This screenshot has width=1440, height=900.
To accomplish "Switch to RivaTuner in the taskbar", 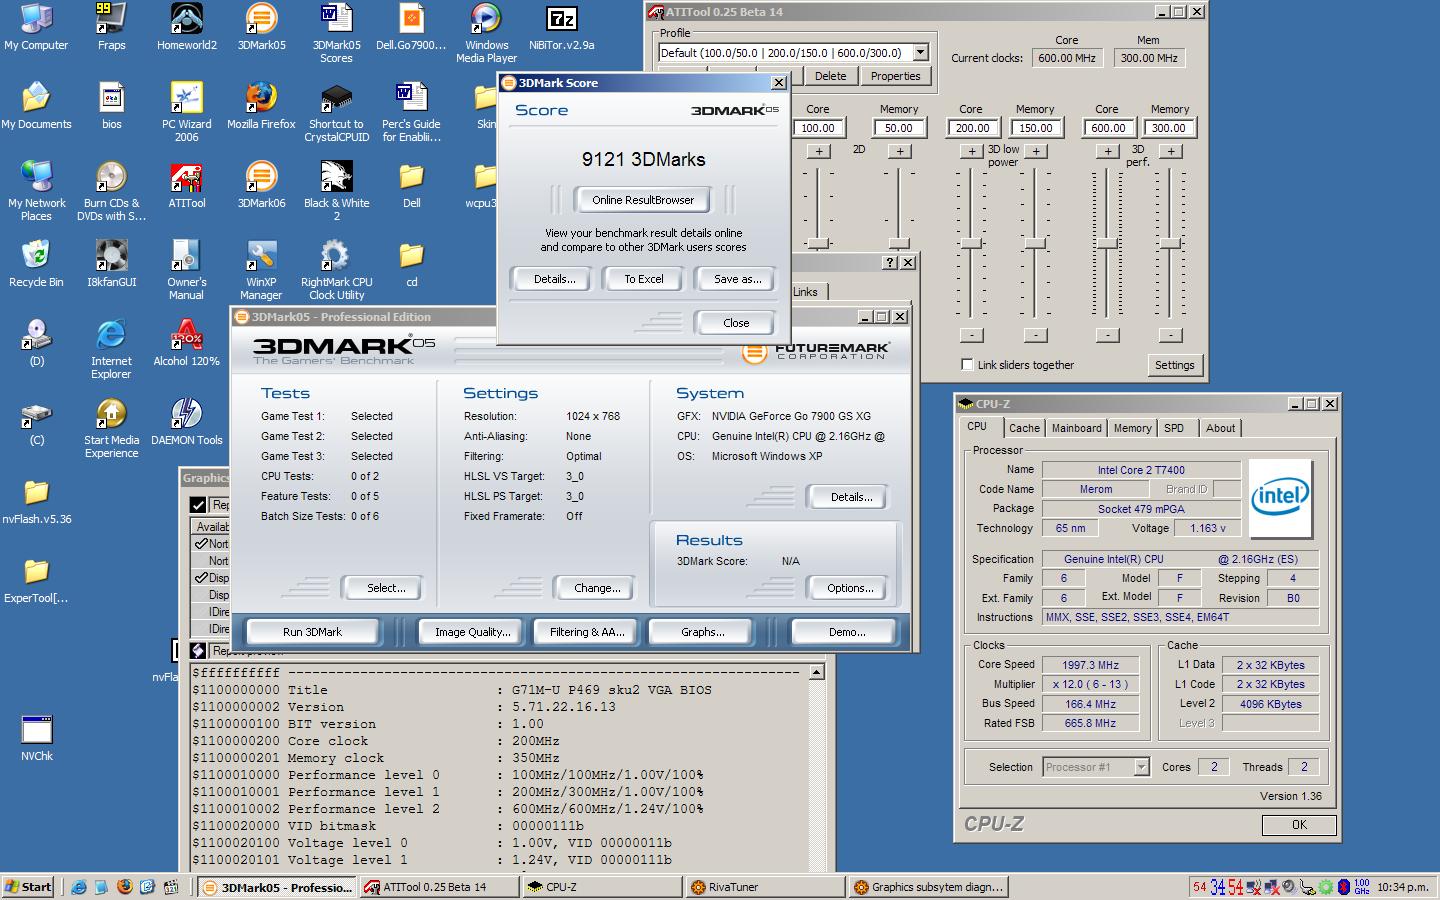I will tap(764, 886).
